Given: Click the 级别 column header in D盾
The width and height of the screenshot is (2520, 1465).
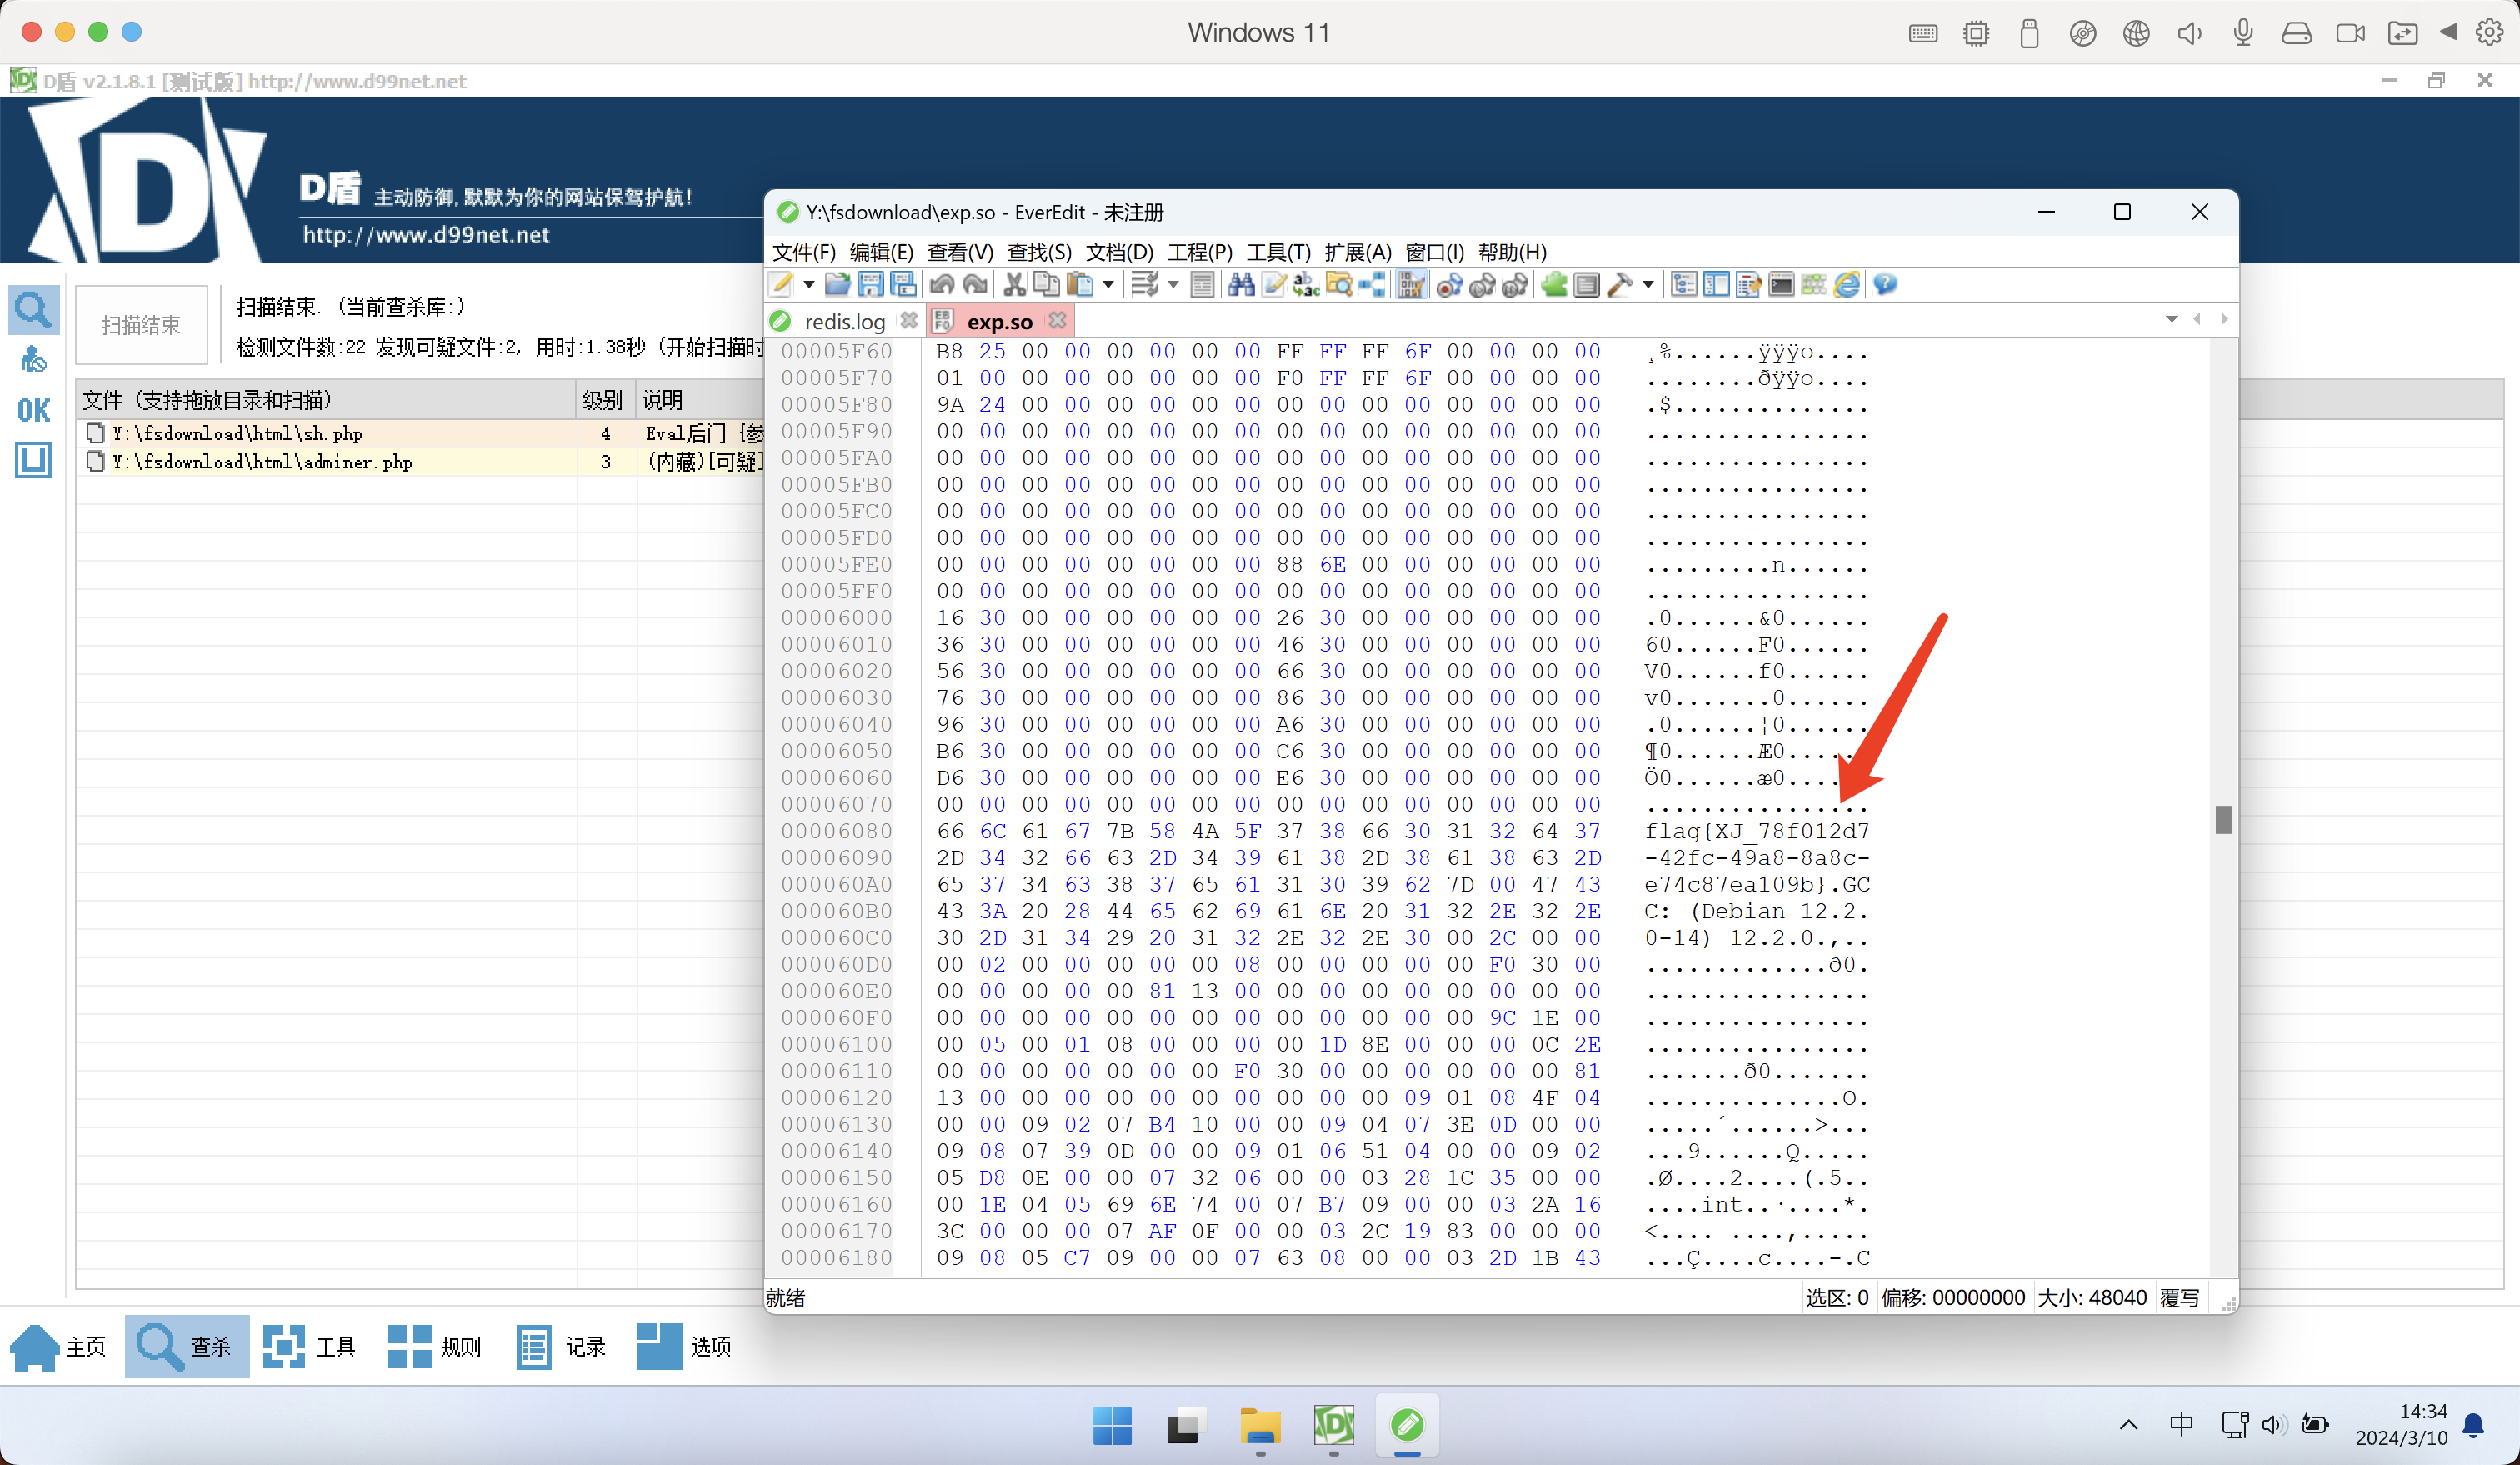Looking at the screenshot, I should pyautogui.click(x=604, y=400).
